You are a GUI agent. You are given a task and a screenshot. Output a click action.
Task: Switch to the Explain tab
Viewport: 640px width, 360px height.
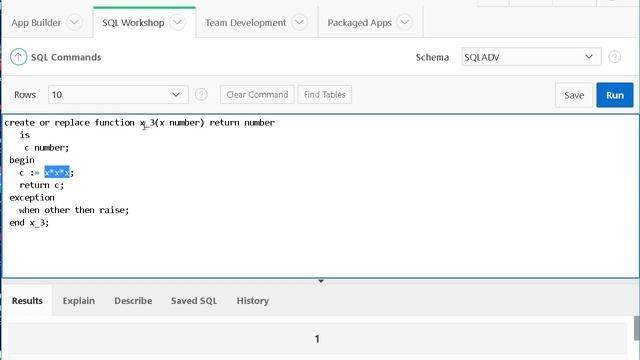(x=78, y=301)
